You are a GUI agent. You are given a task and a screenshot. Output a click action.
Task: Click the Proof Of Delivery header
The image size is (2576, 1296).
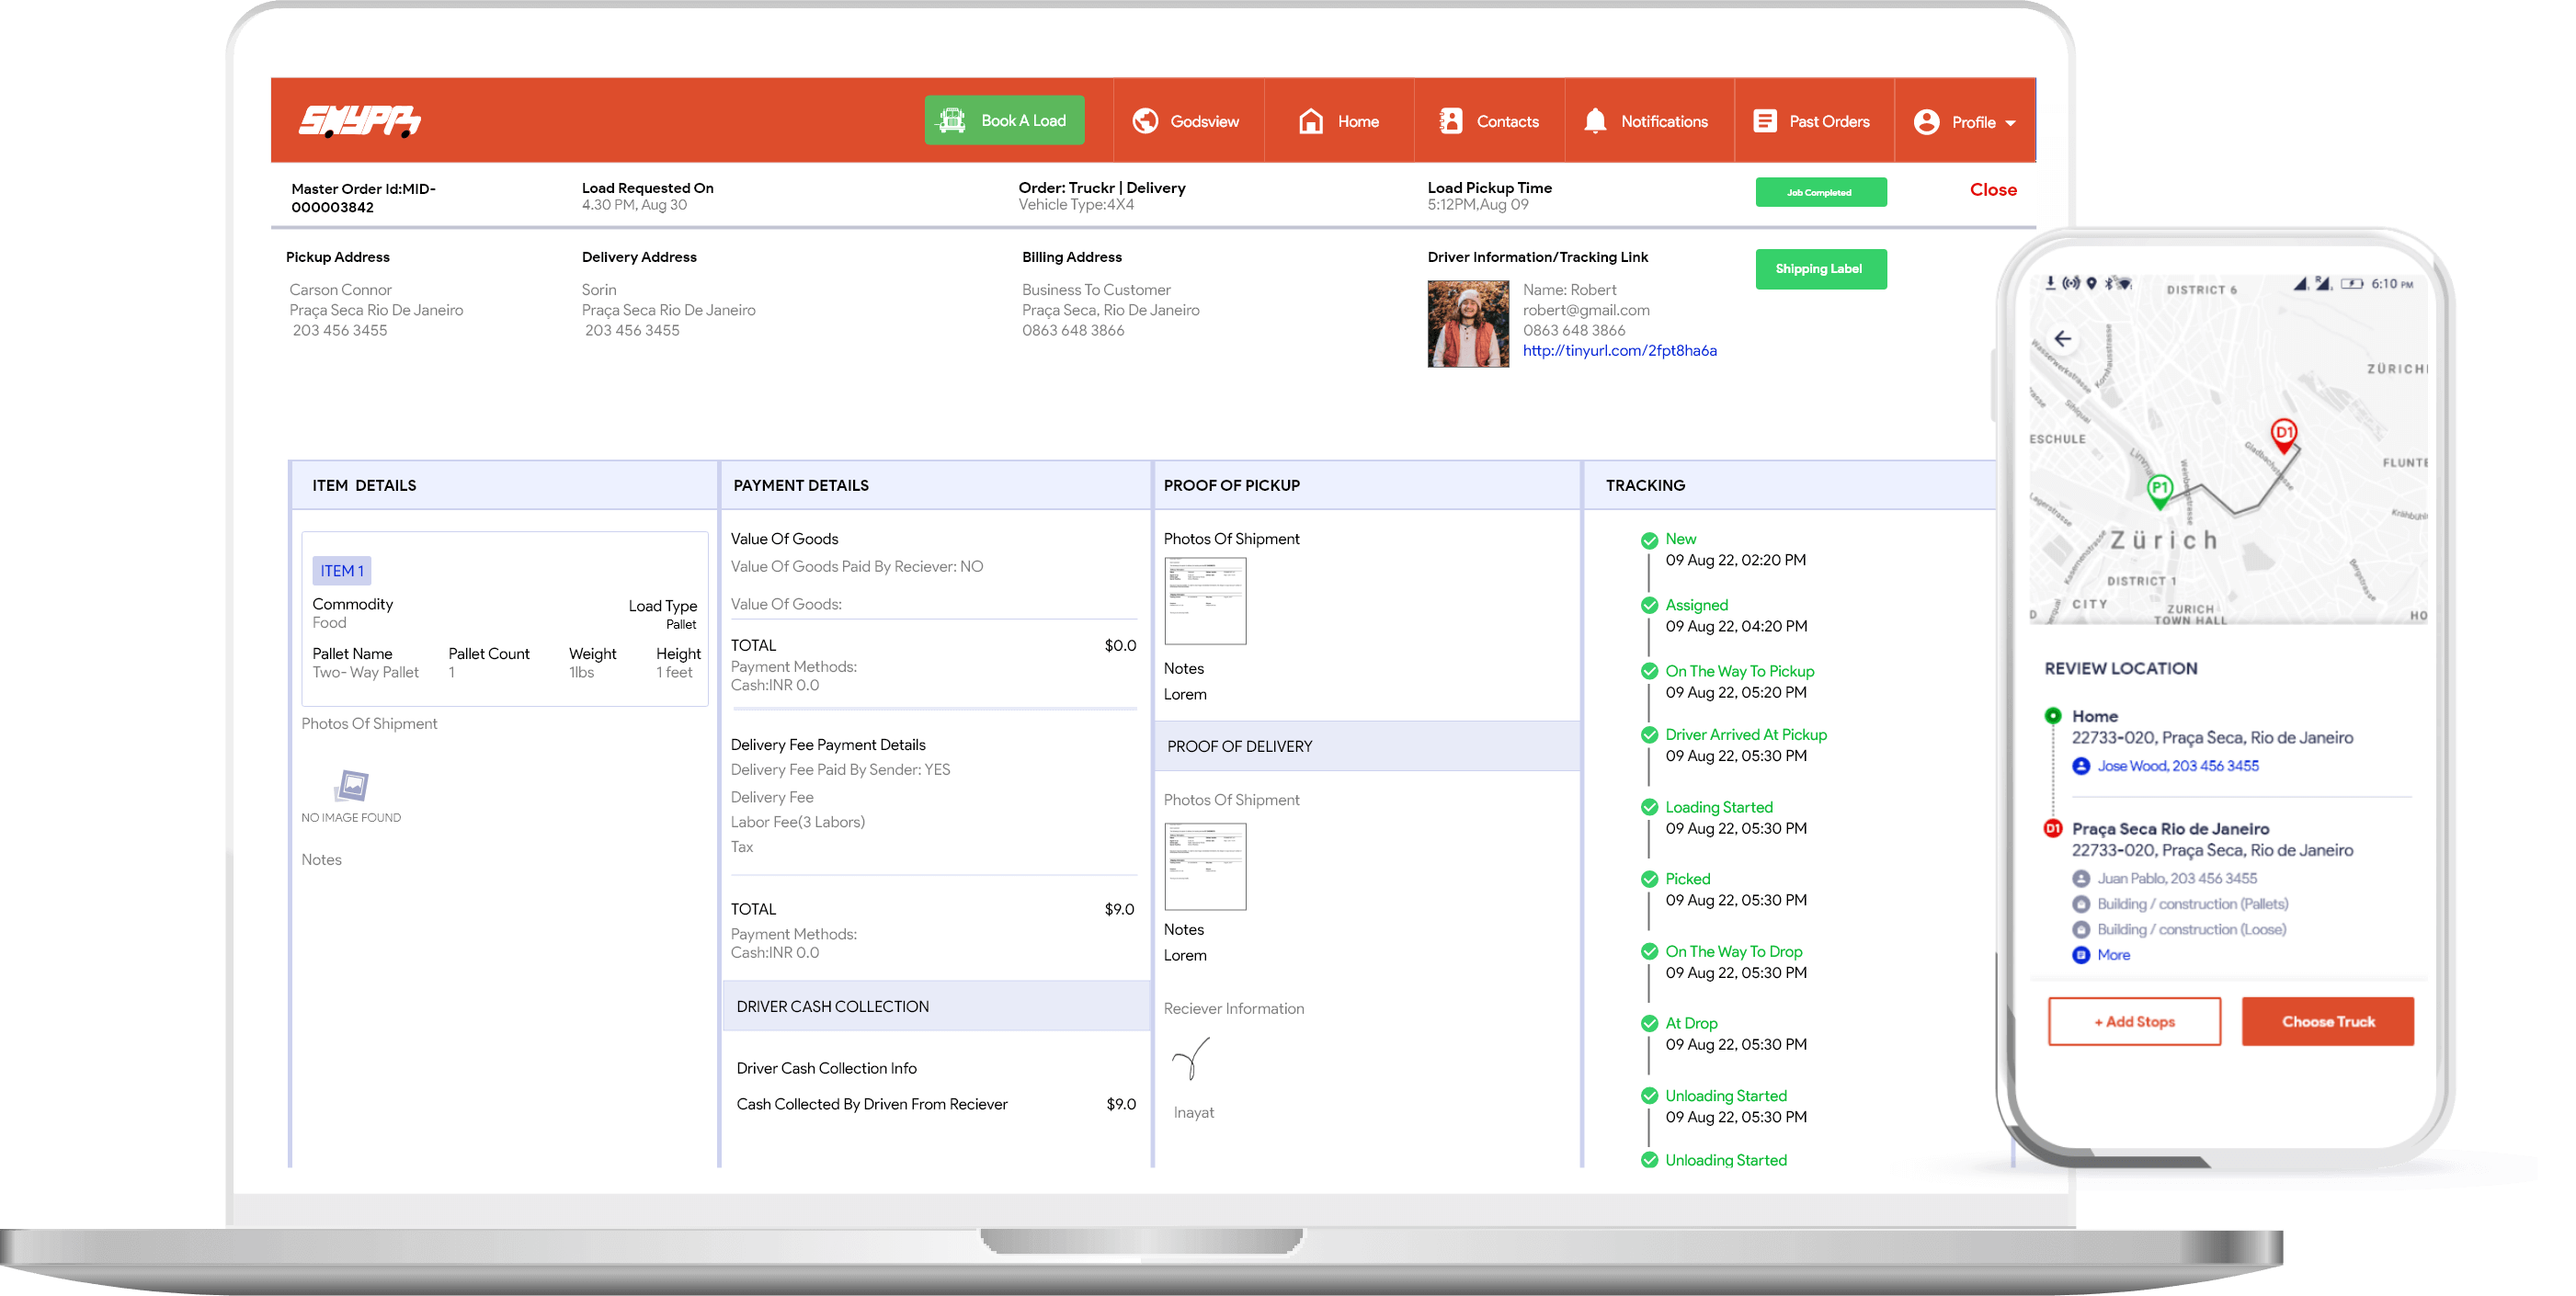pyautogui.click(x=1367, y=747)
